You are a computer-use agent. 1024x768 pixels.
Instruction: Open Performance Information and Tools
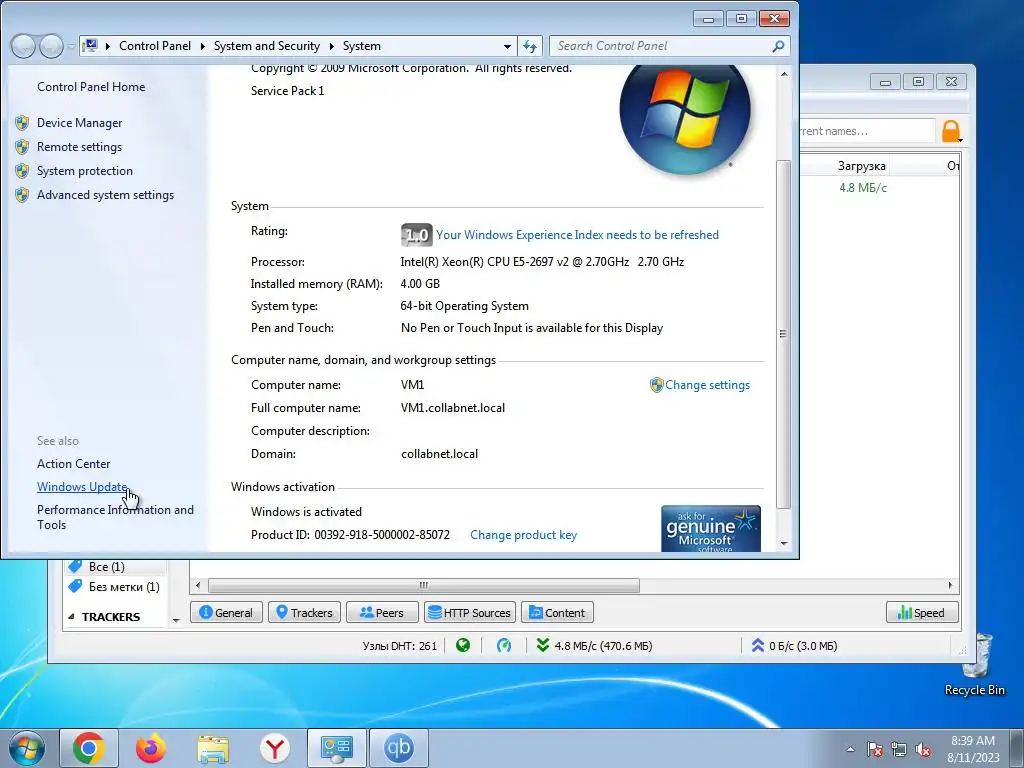point(115,517)
